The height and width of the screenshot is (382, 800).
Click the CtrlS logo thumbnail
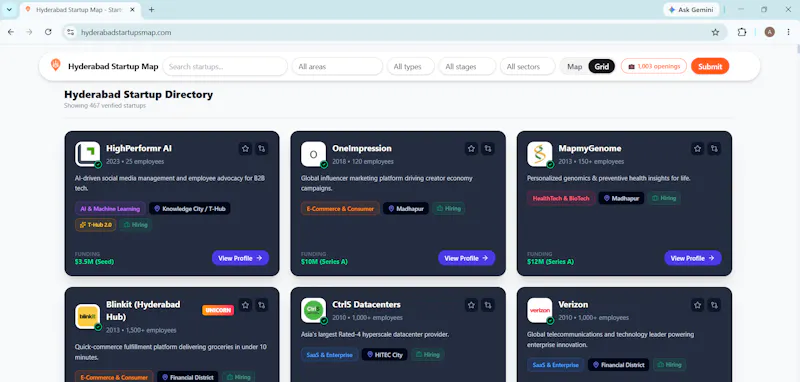tap(313, 310)
